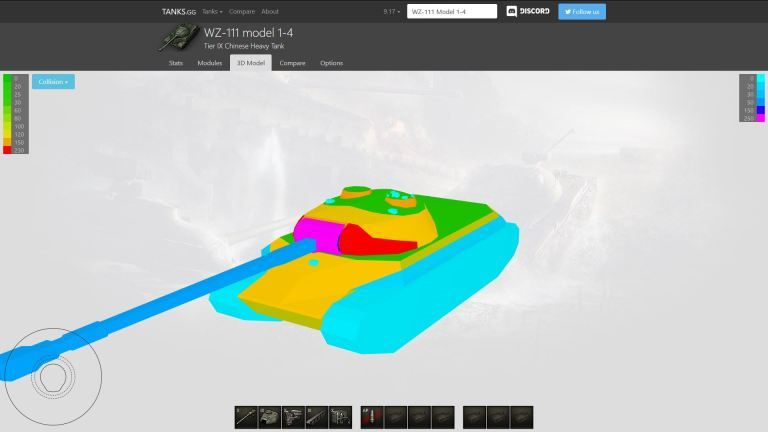This screenshot has height=432, width=768.
Task: Switch to the Stats tab
Action: pyautogui.click(x=176, y=63)
